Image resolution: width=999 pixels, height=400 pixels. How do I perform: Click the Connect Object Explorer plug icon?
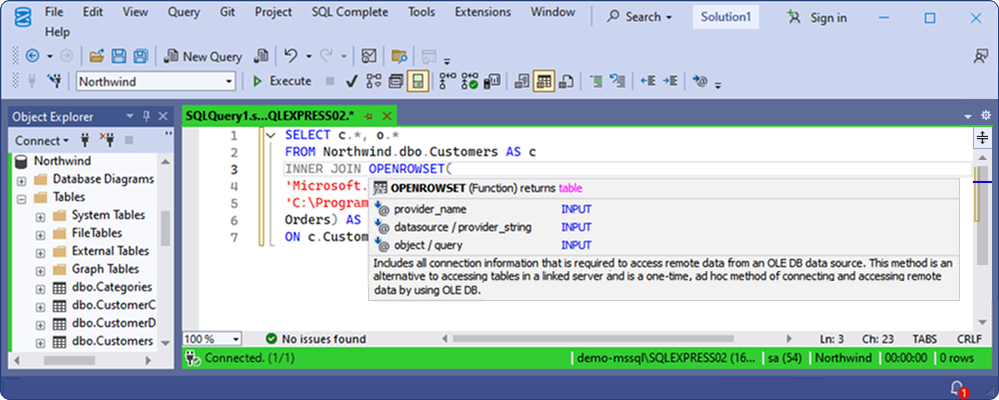coord(84,140)
